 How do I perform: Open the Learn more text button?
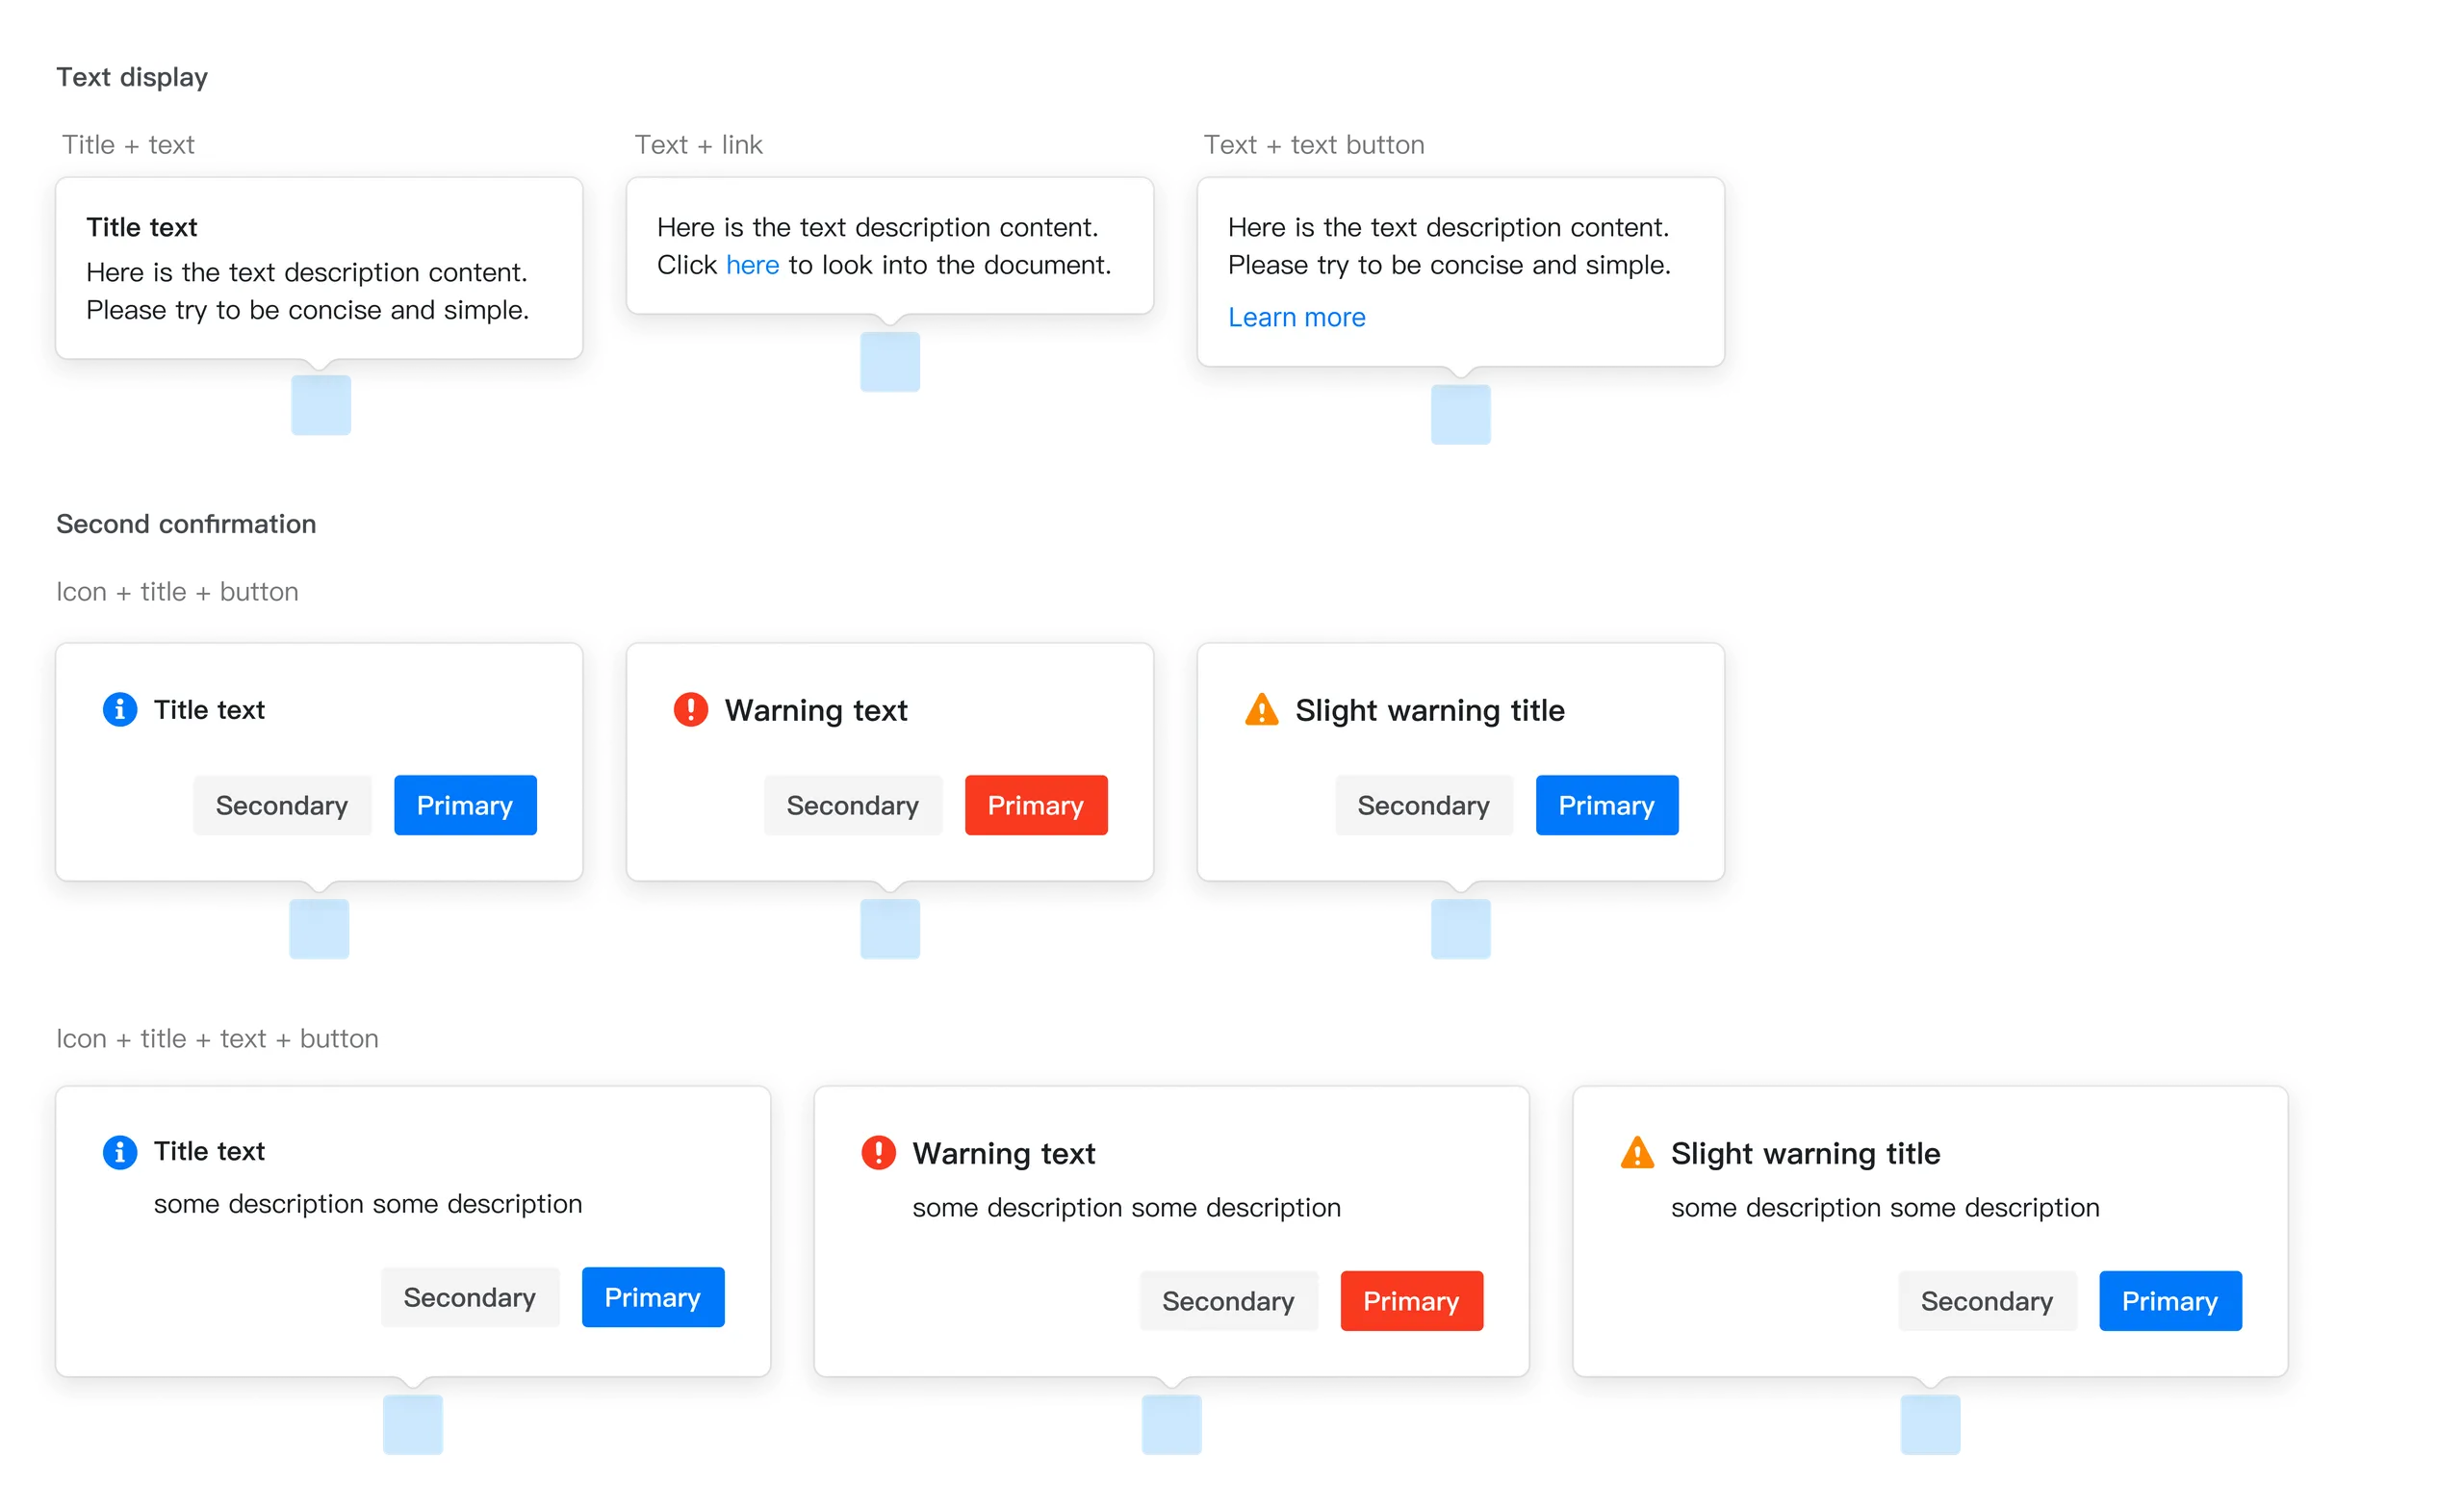(x=1296, y=317)
